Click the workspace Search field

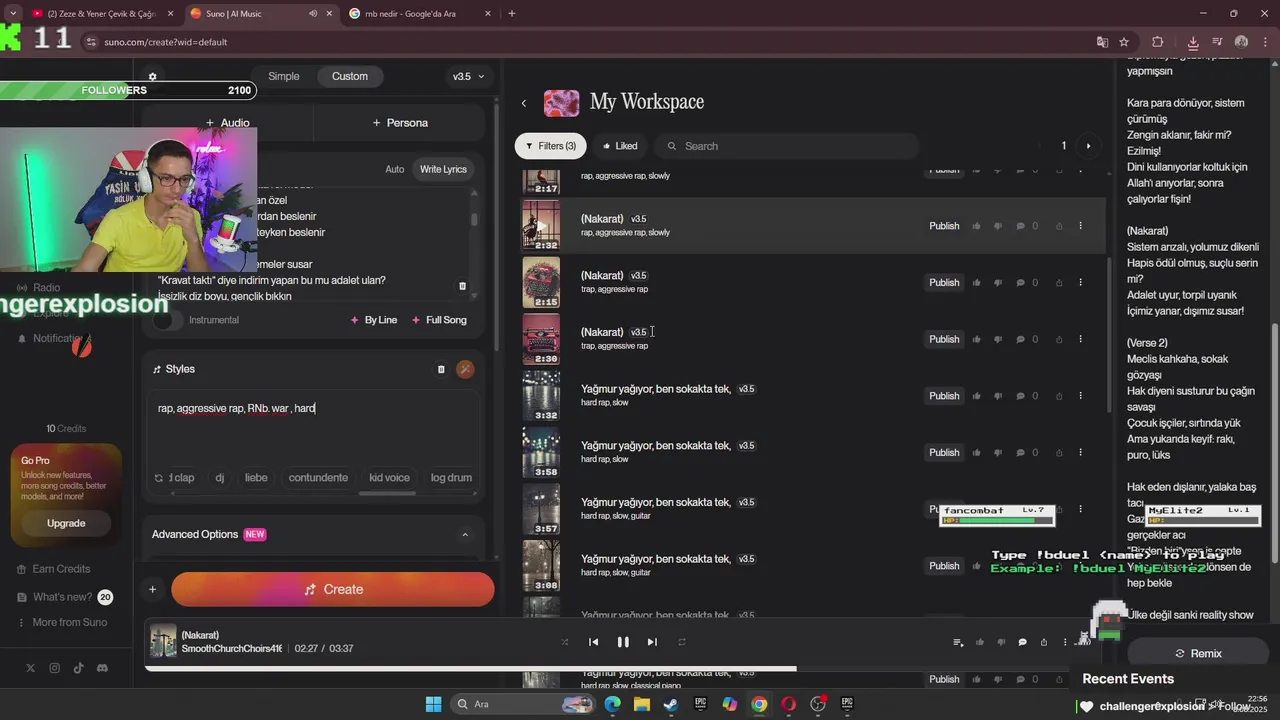pyautogui.click(x=787, y=146)
